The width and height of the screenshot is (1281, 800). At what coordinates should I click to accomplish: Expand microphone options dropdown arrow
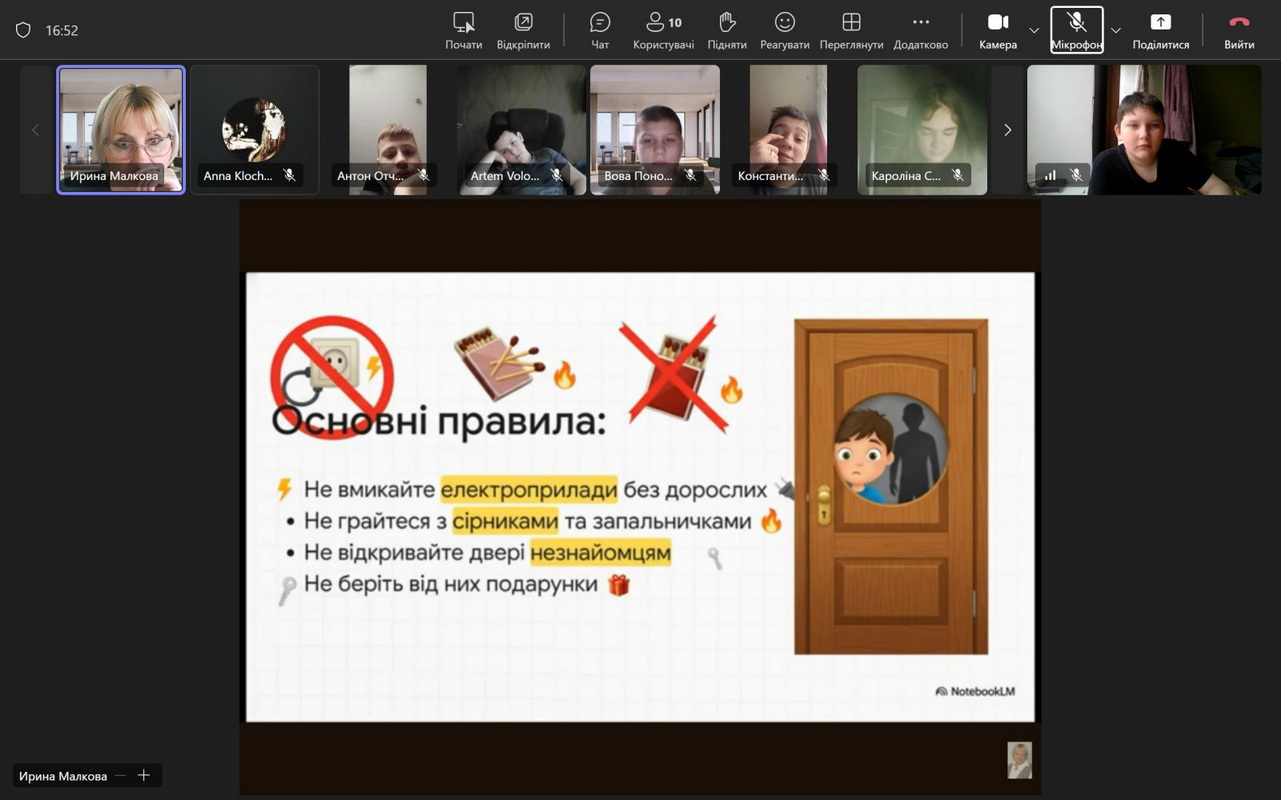1116,30
